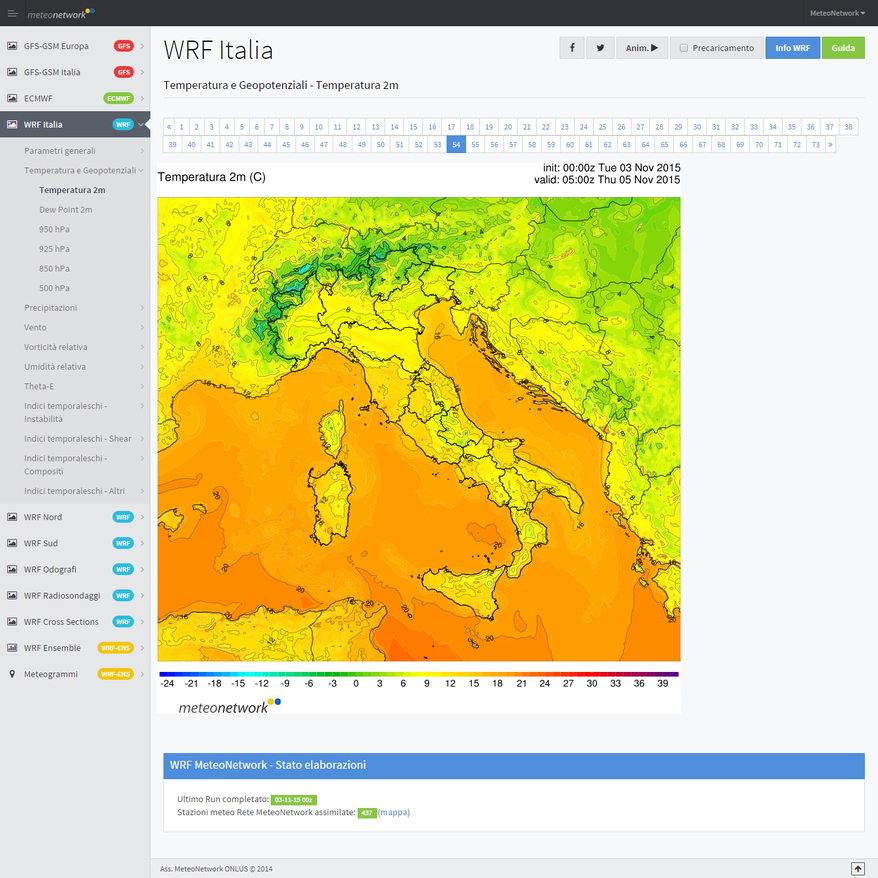Jump to forecast hour 38
This screenshot has width=878, height=878.
[848, 127]
